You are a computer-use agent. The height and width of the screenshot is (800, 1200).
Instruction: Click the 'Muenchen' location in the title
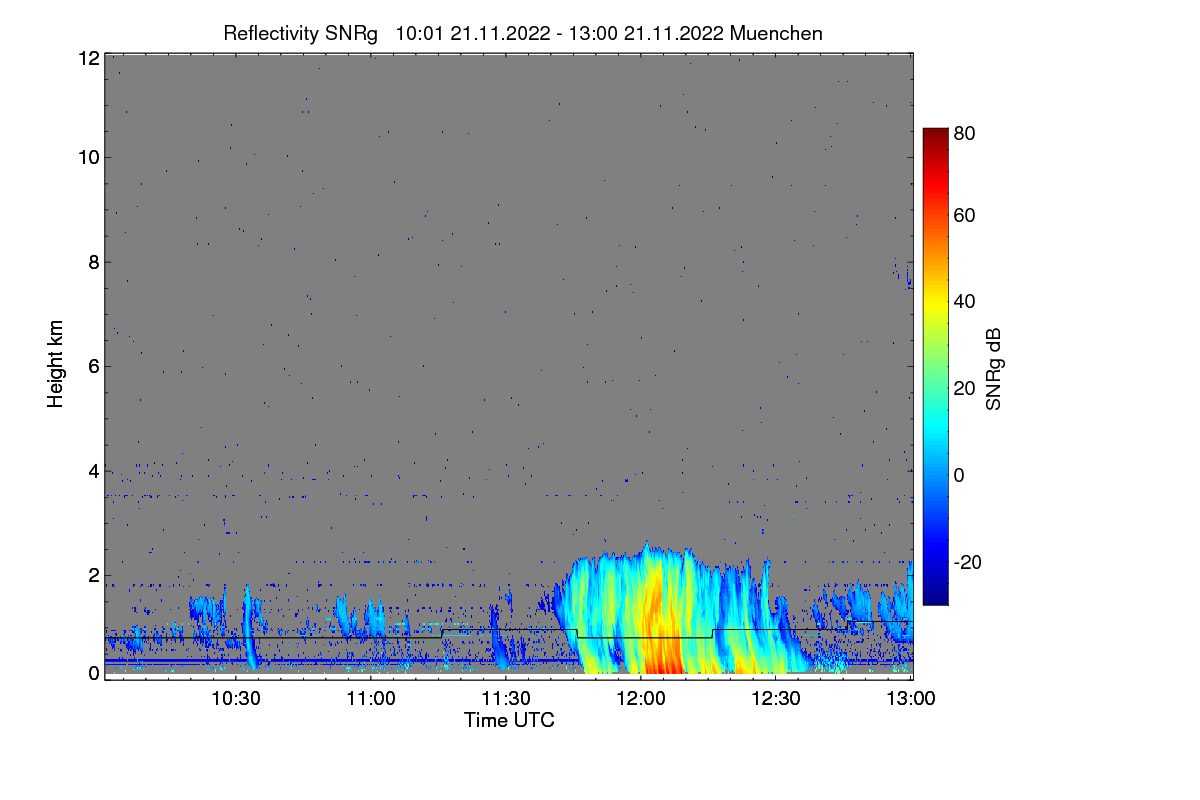777,33
